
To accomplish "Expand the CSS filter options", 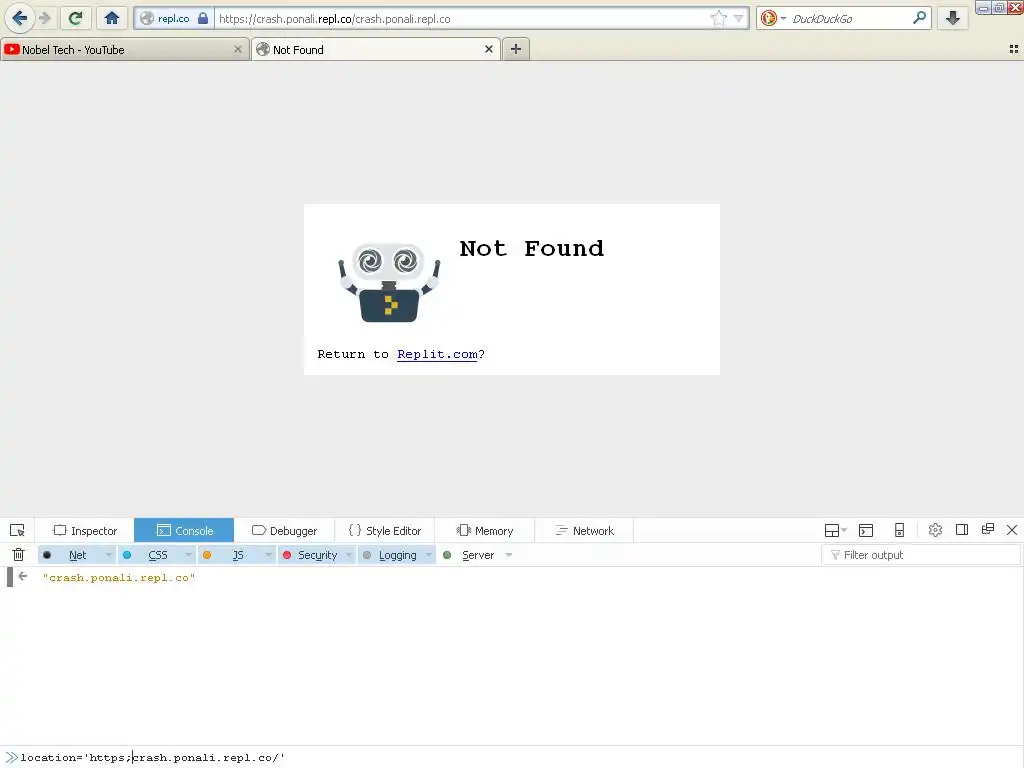I will point(188,555).
